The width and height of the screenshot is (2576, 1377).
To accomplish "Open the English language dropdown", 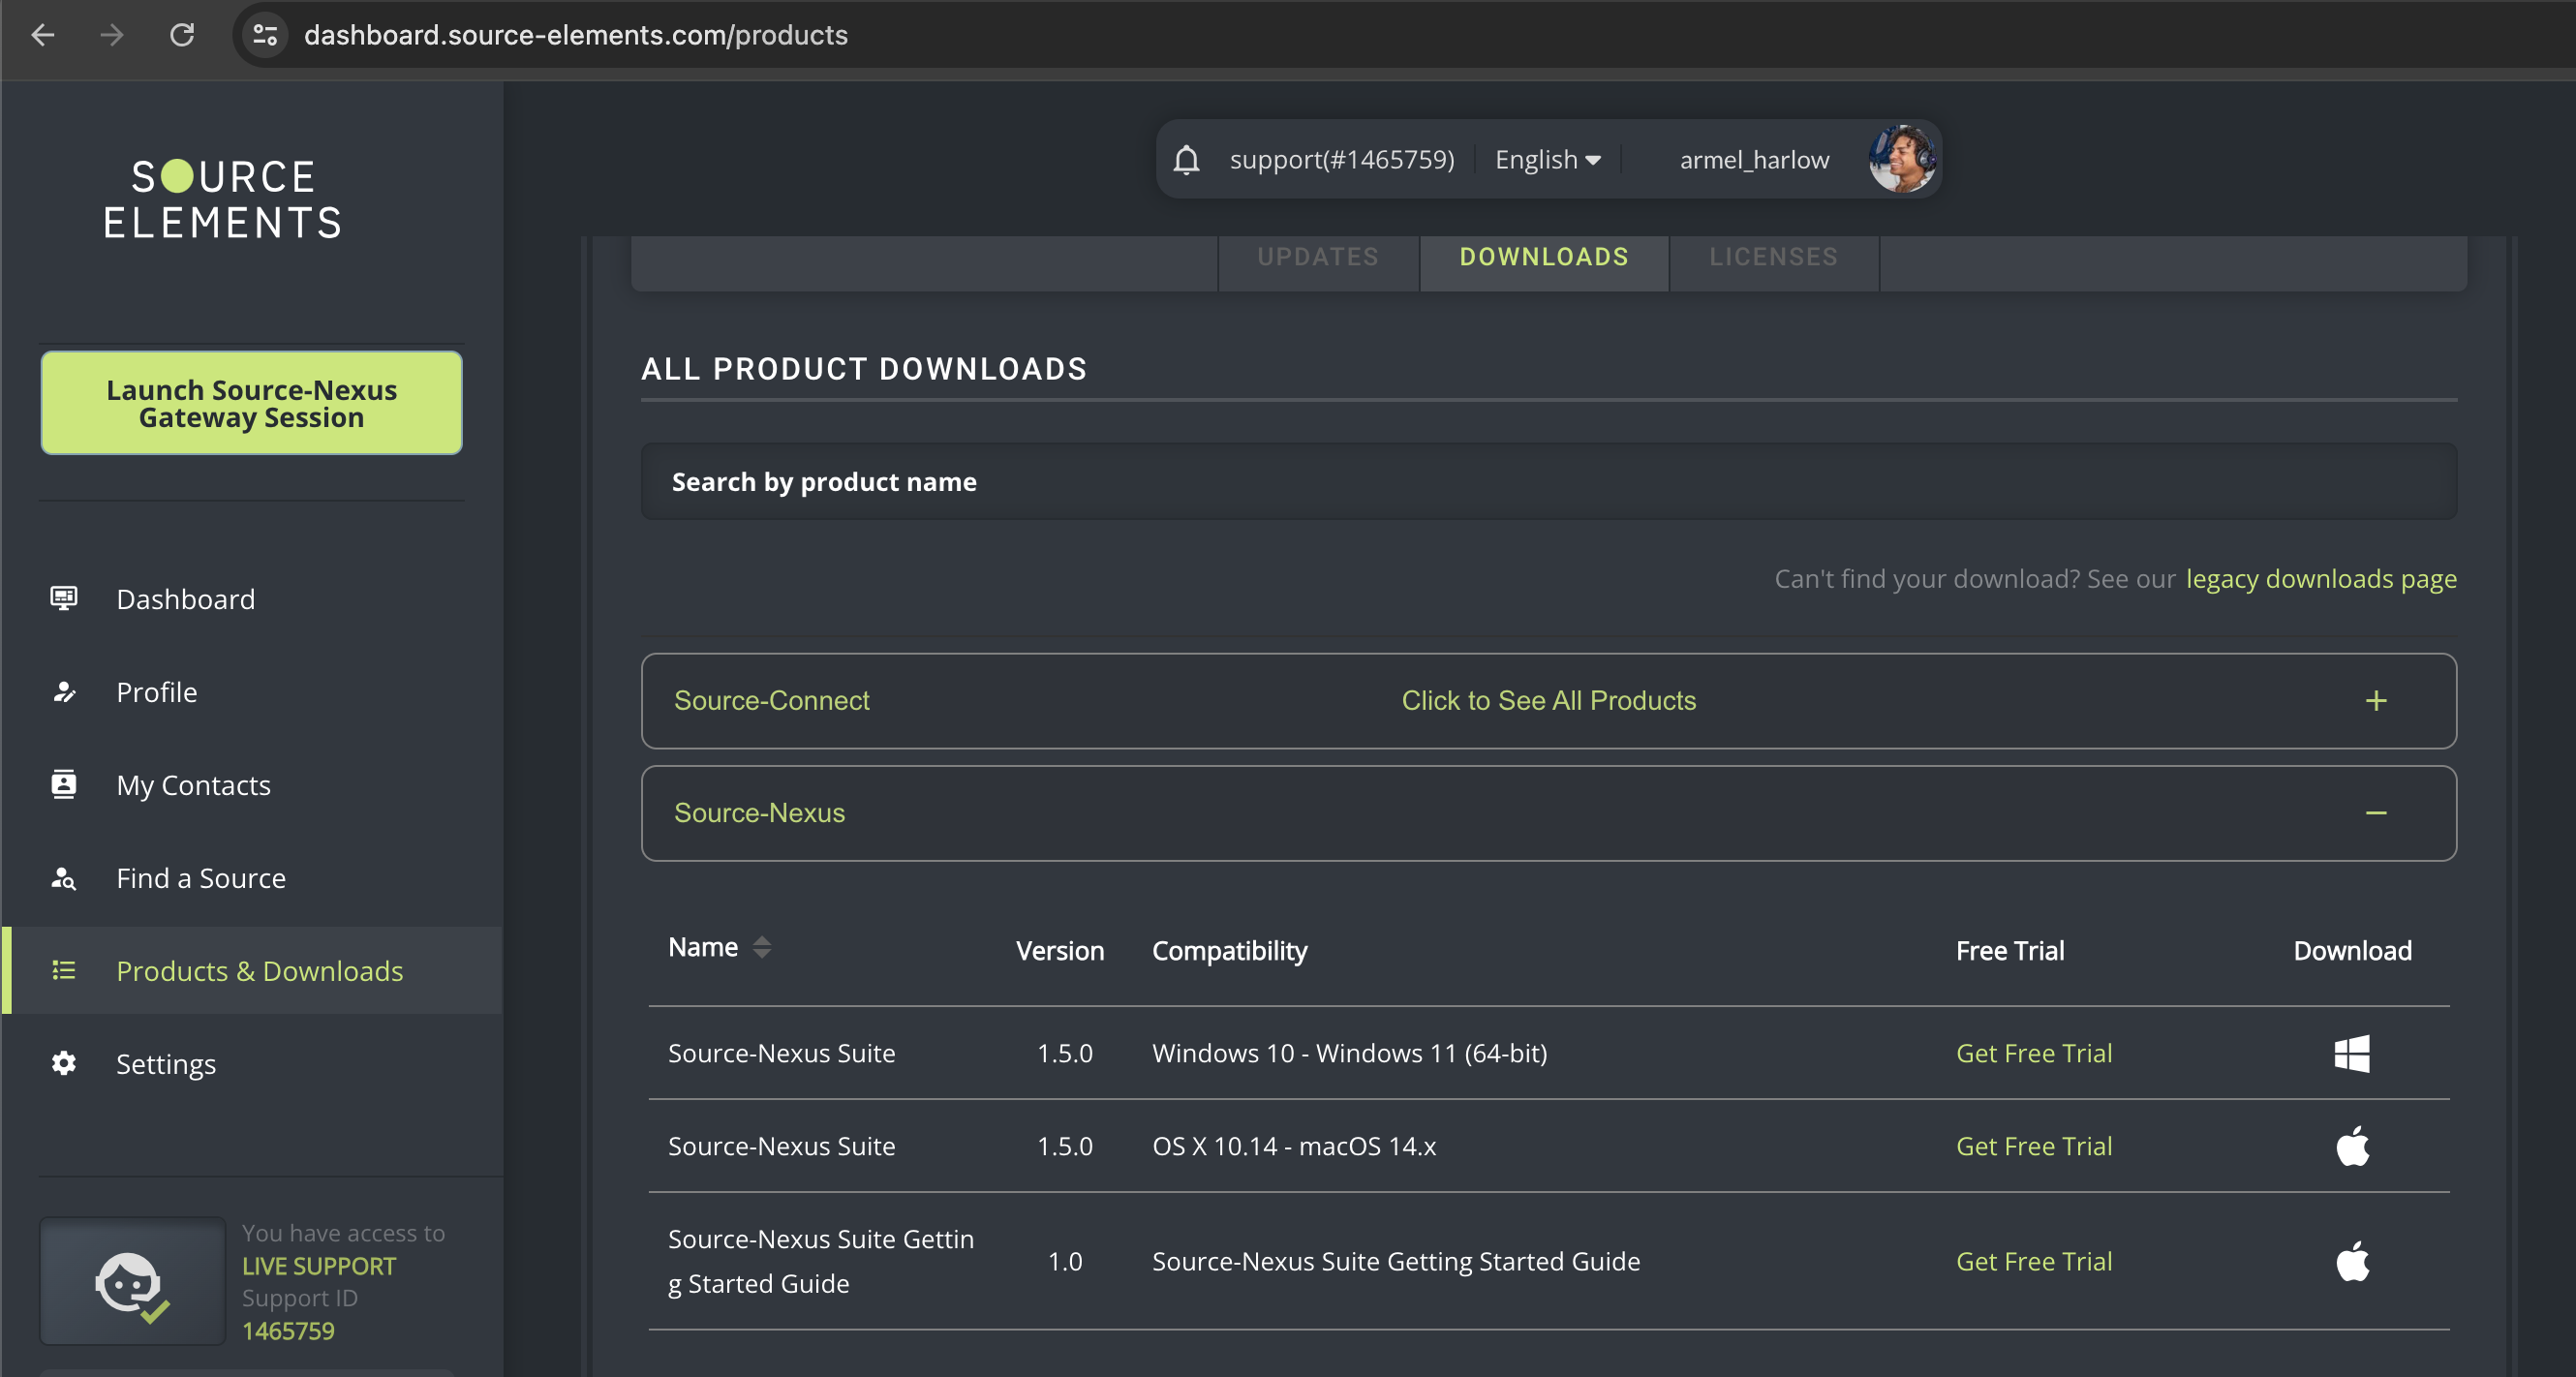I will pyautogui.click(x=1547, y=160).
